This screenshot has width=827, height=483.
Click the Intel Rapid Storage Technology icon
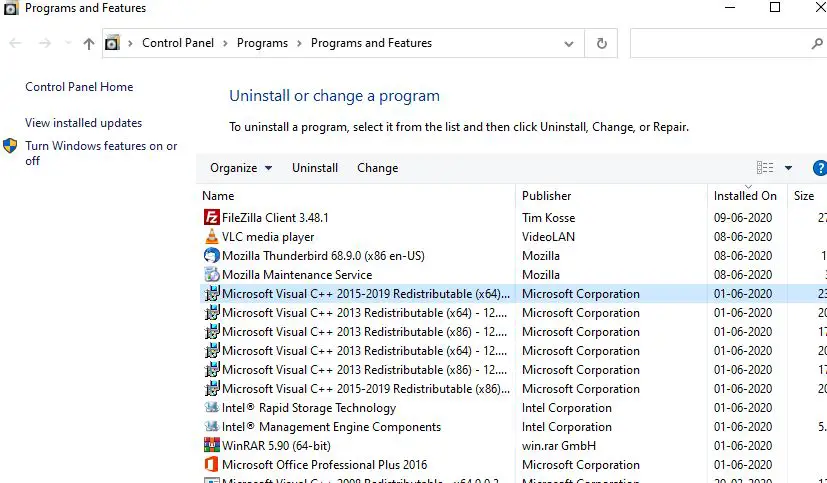point(211,407)
